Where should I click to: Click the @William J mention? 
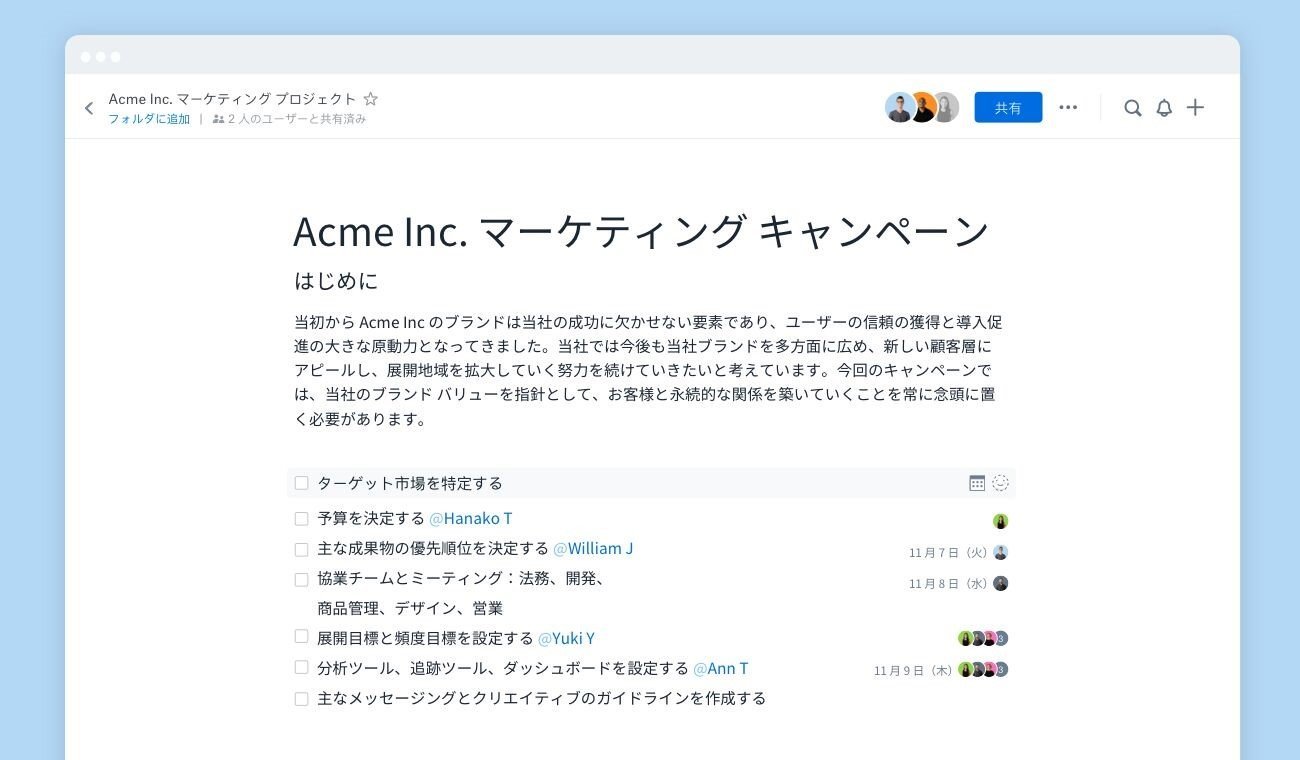coord(593,548)
